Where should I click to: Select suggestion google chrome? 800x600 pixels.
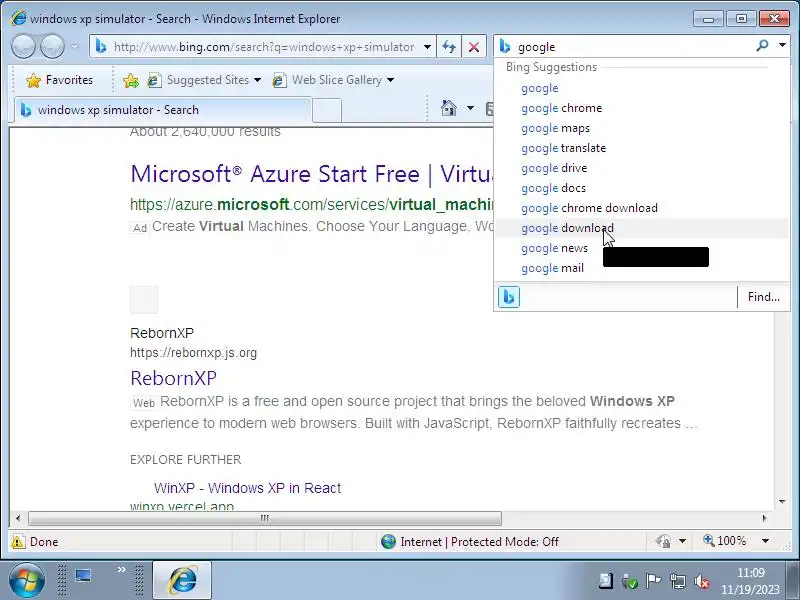tap(641, 108)
